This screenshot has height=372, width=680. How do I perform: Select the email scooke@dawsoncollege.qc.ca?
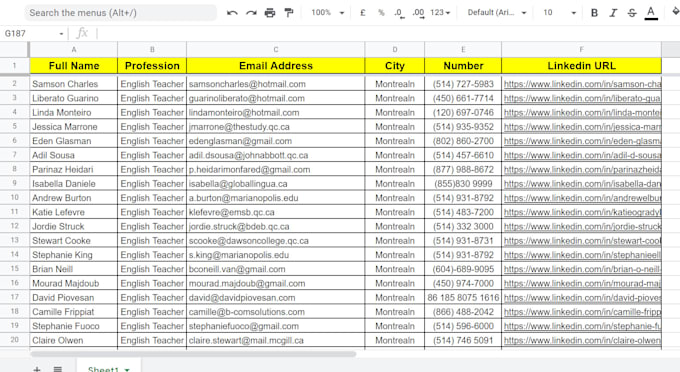(x=276, y=241)
